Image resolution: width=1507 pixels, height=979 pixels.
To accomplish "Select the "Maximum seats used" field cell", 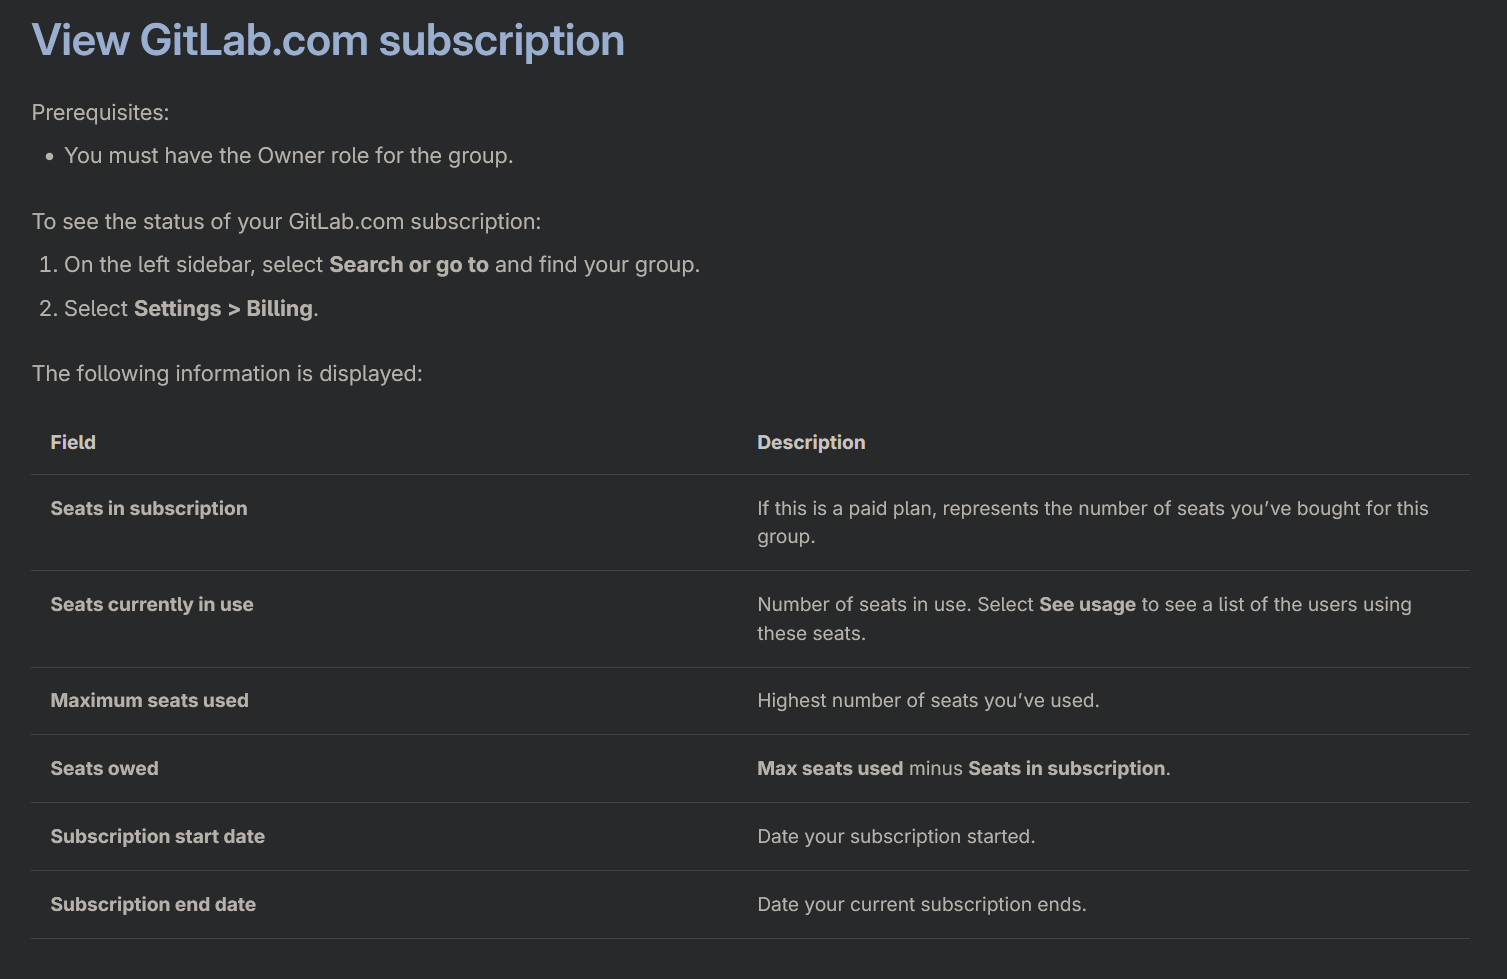I will click(x=150, y=701).
